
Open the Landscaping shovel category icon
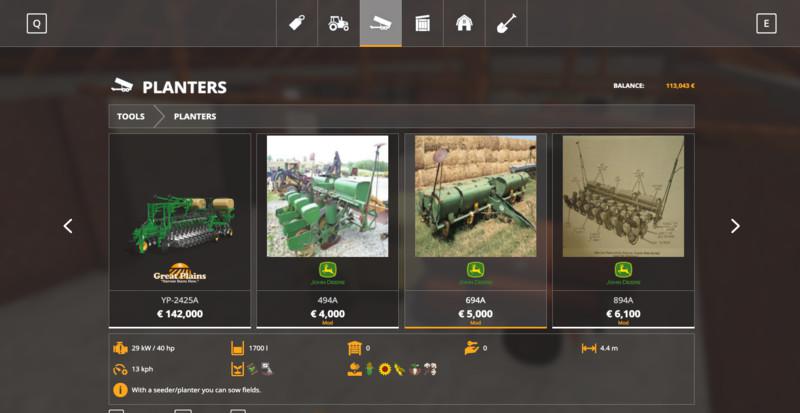click(507, 23)
